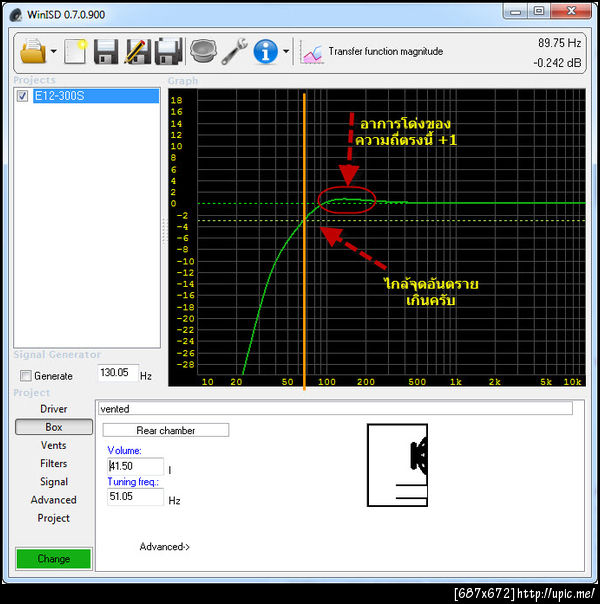Select the E12-300S project entry
This screenshot has height=604, width=600.
96,96
